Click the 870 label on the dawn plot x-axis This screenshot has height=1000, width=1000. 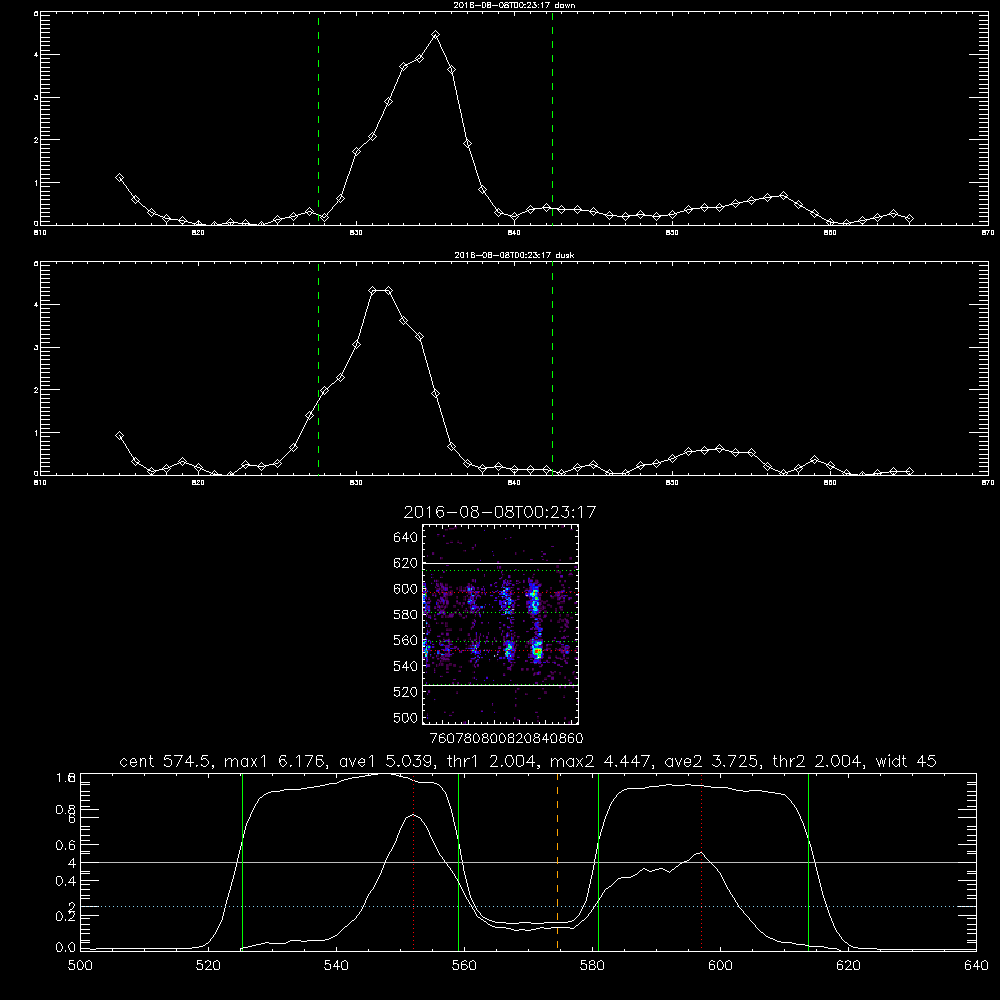988,233
